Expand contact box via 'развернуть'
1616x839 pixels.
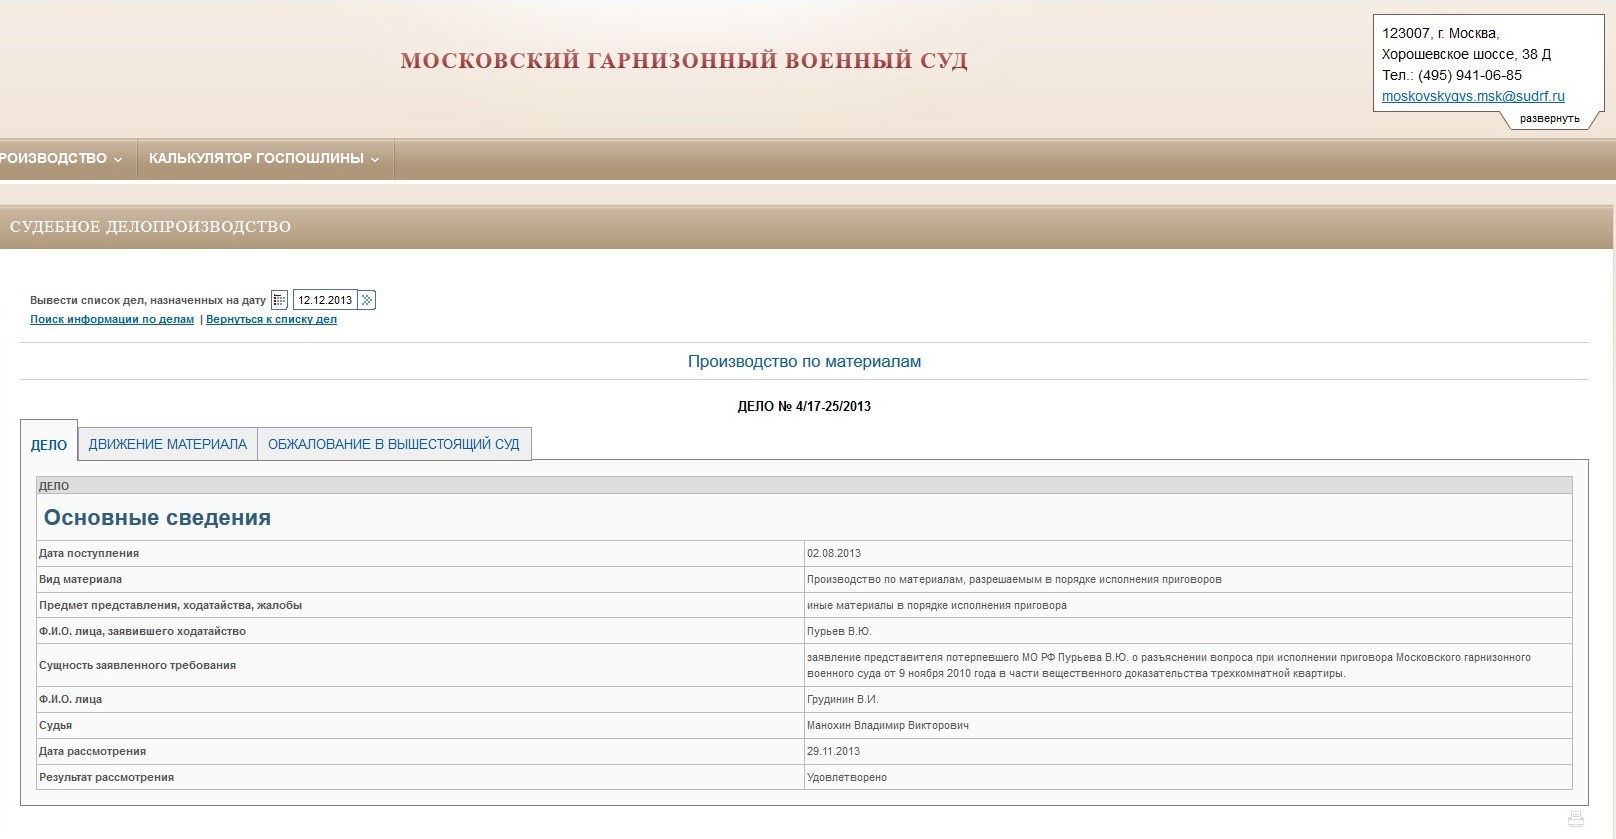[1549, 119]
